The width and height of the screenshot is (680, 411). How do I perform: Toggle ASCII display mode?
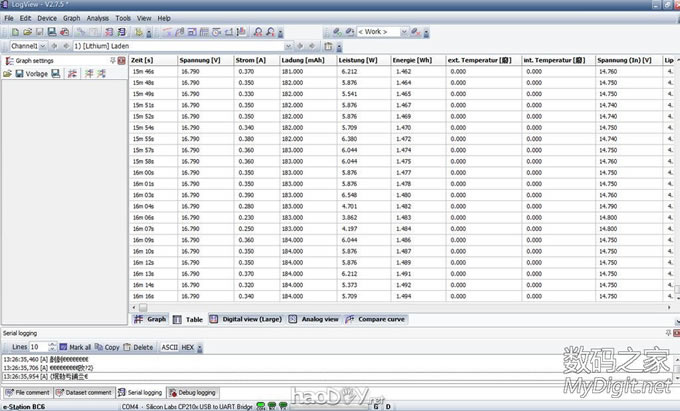[169, 347]
